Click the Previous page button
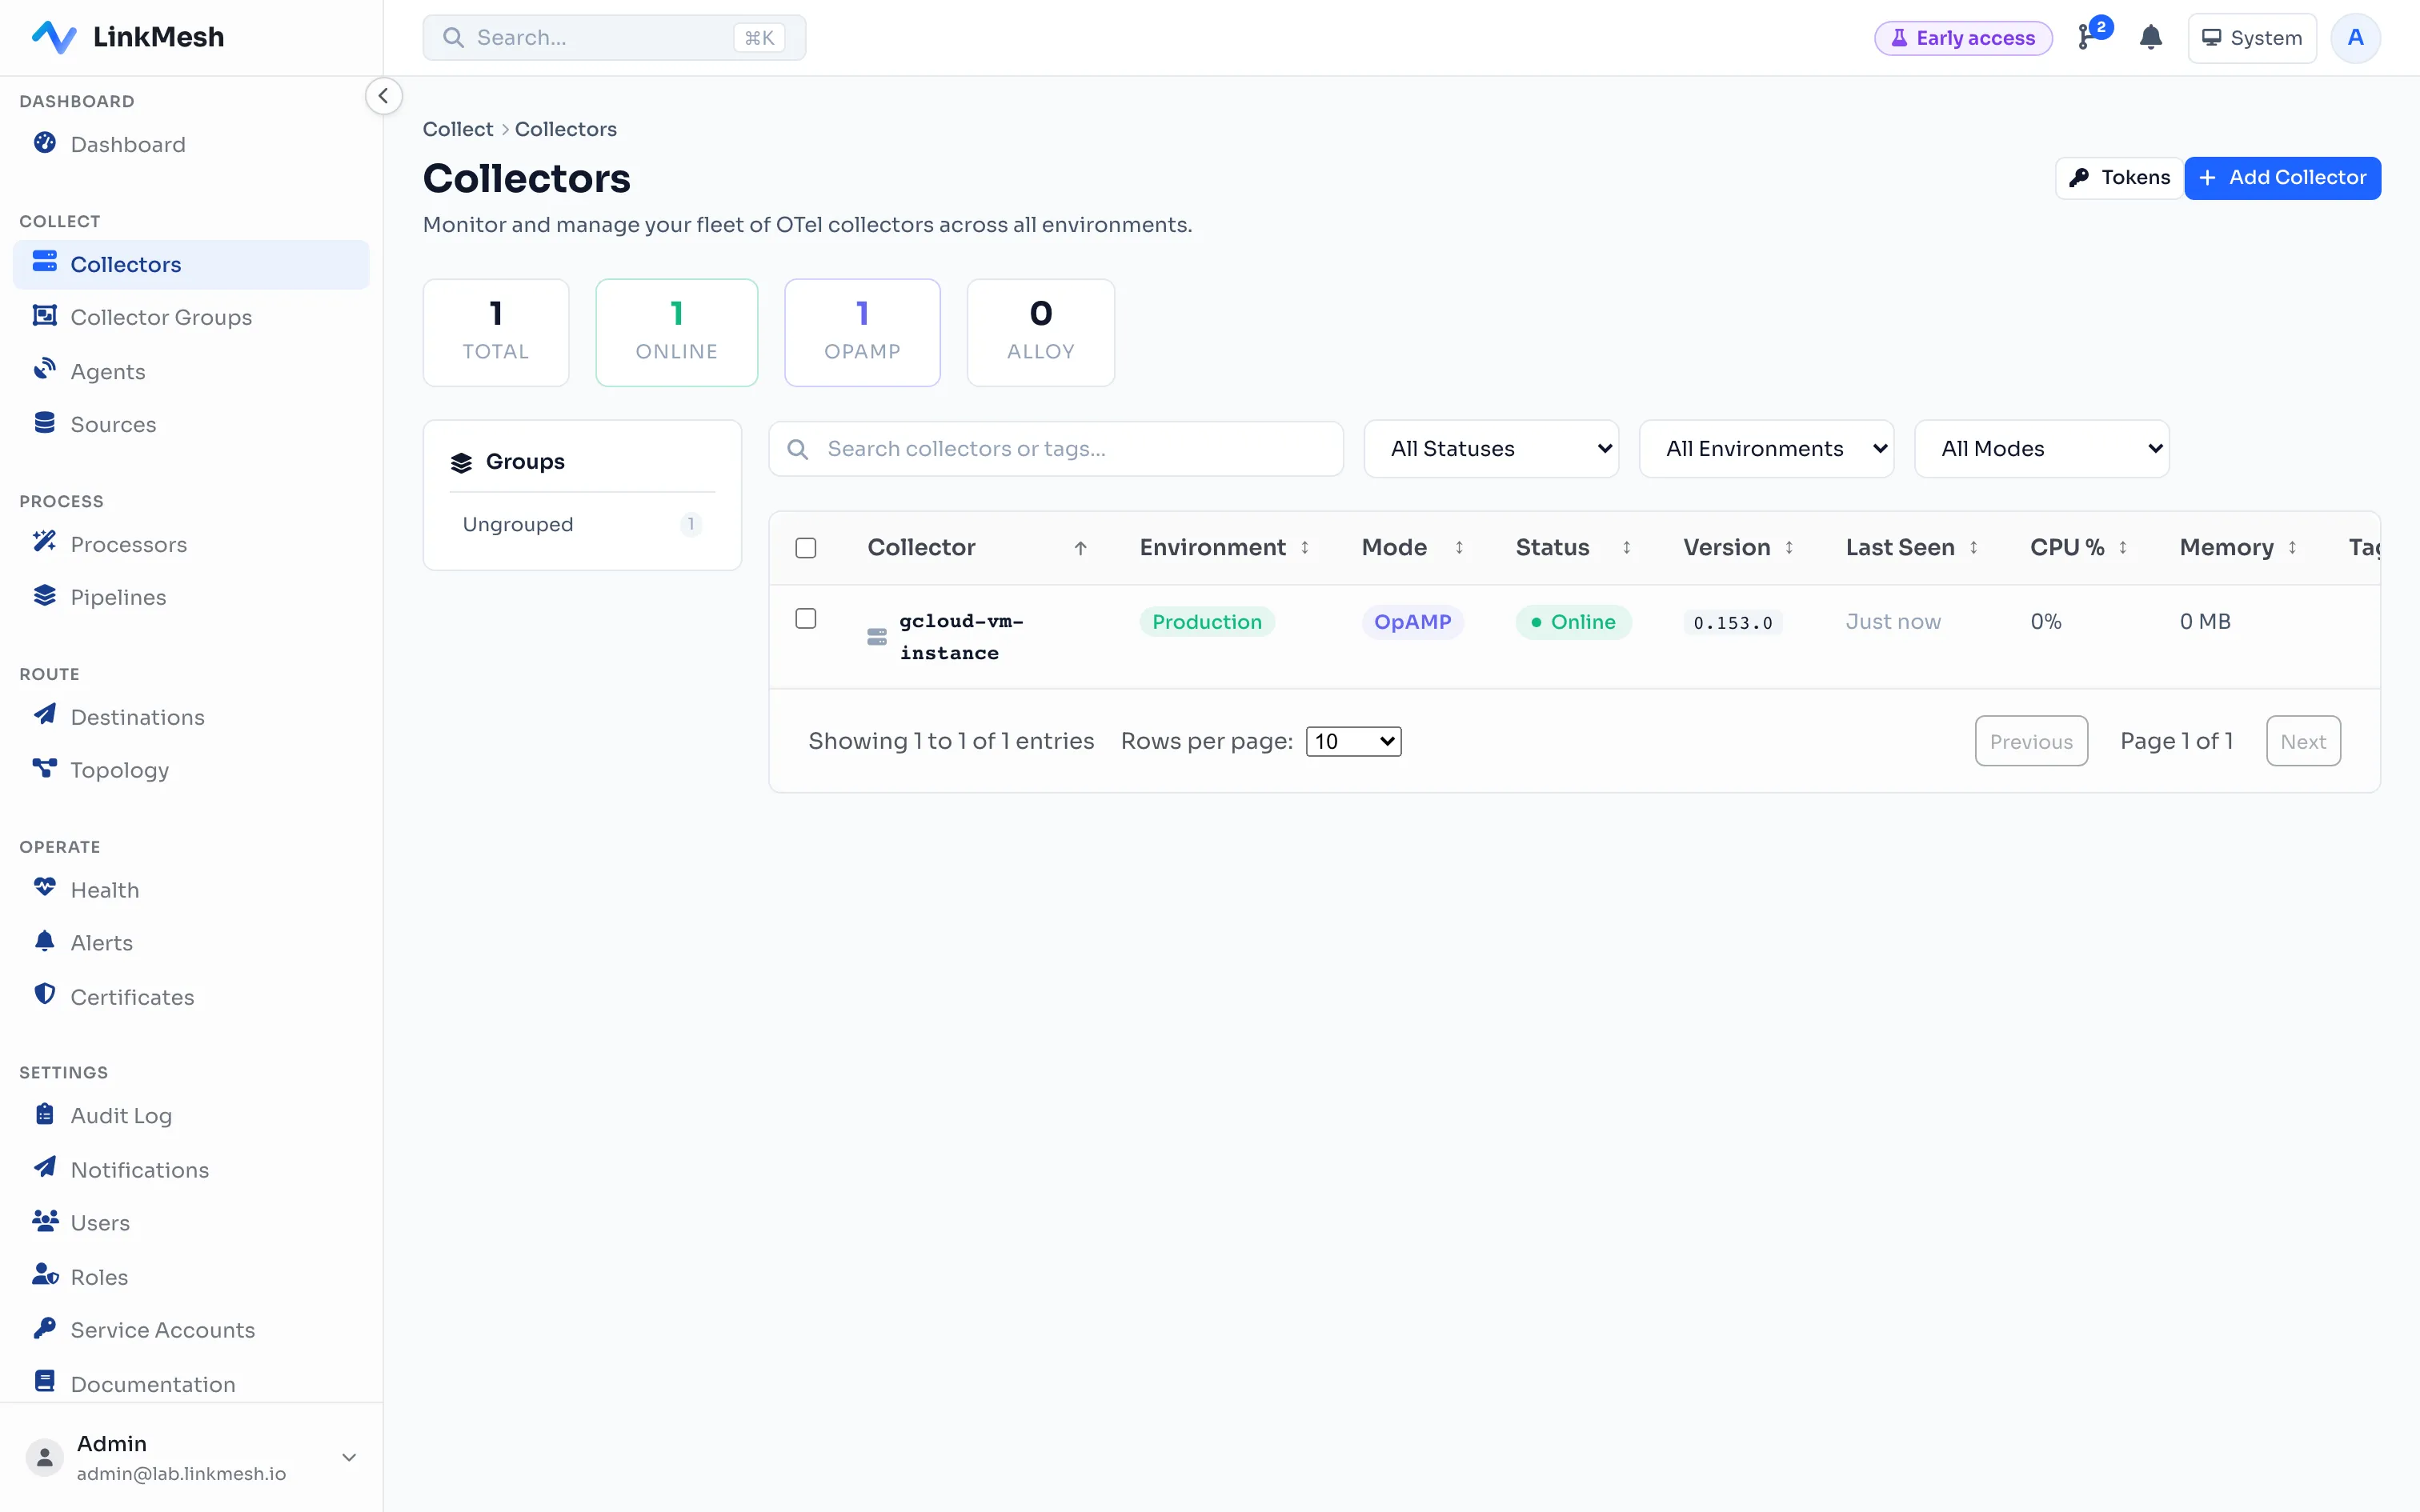 coord(2031,741)
